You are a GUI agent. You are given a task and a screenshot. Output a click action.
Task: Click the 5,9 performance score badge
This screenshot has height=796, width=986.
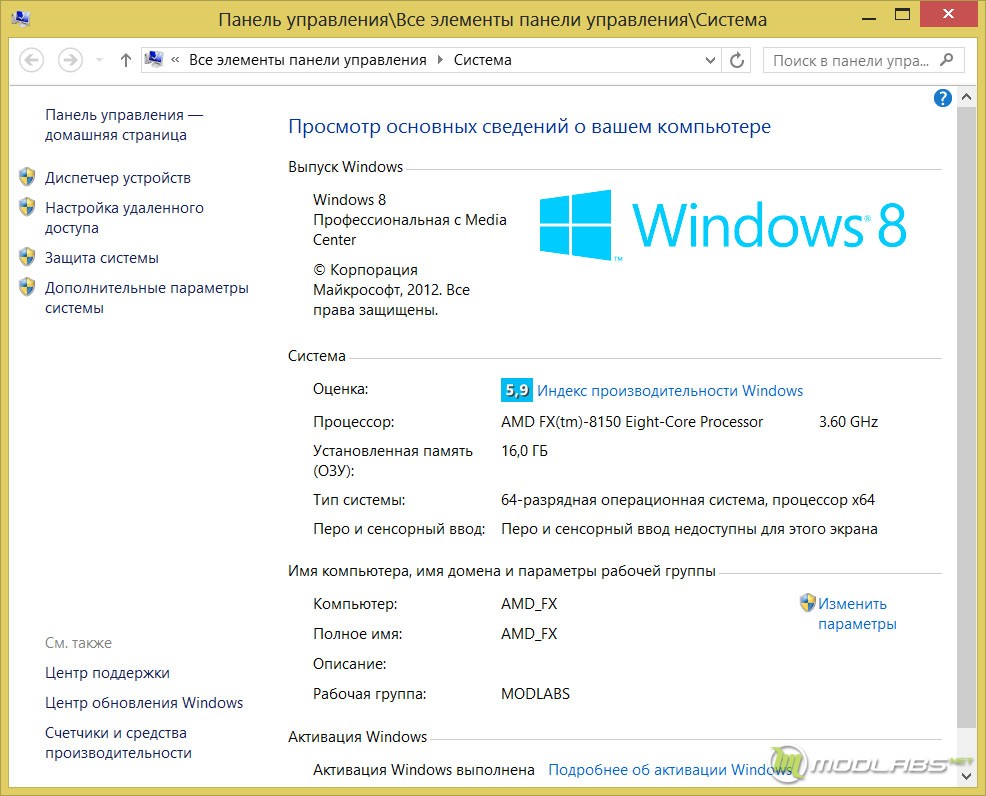point(517,390)
